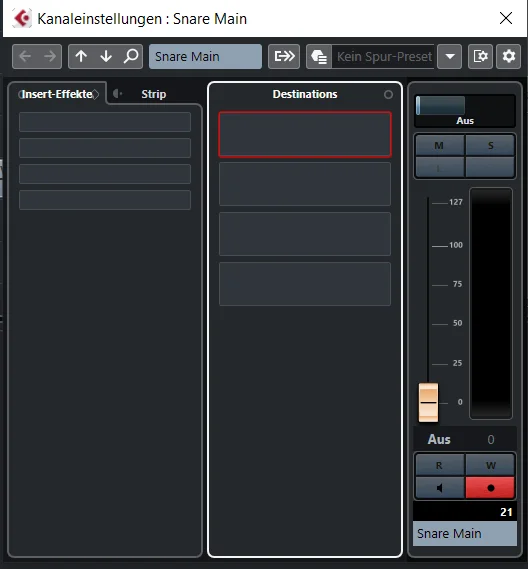Open the channel search magnifier
528x569 pixels.
tap(131, 56)
